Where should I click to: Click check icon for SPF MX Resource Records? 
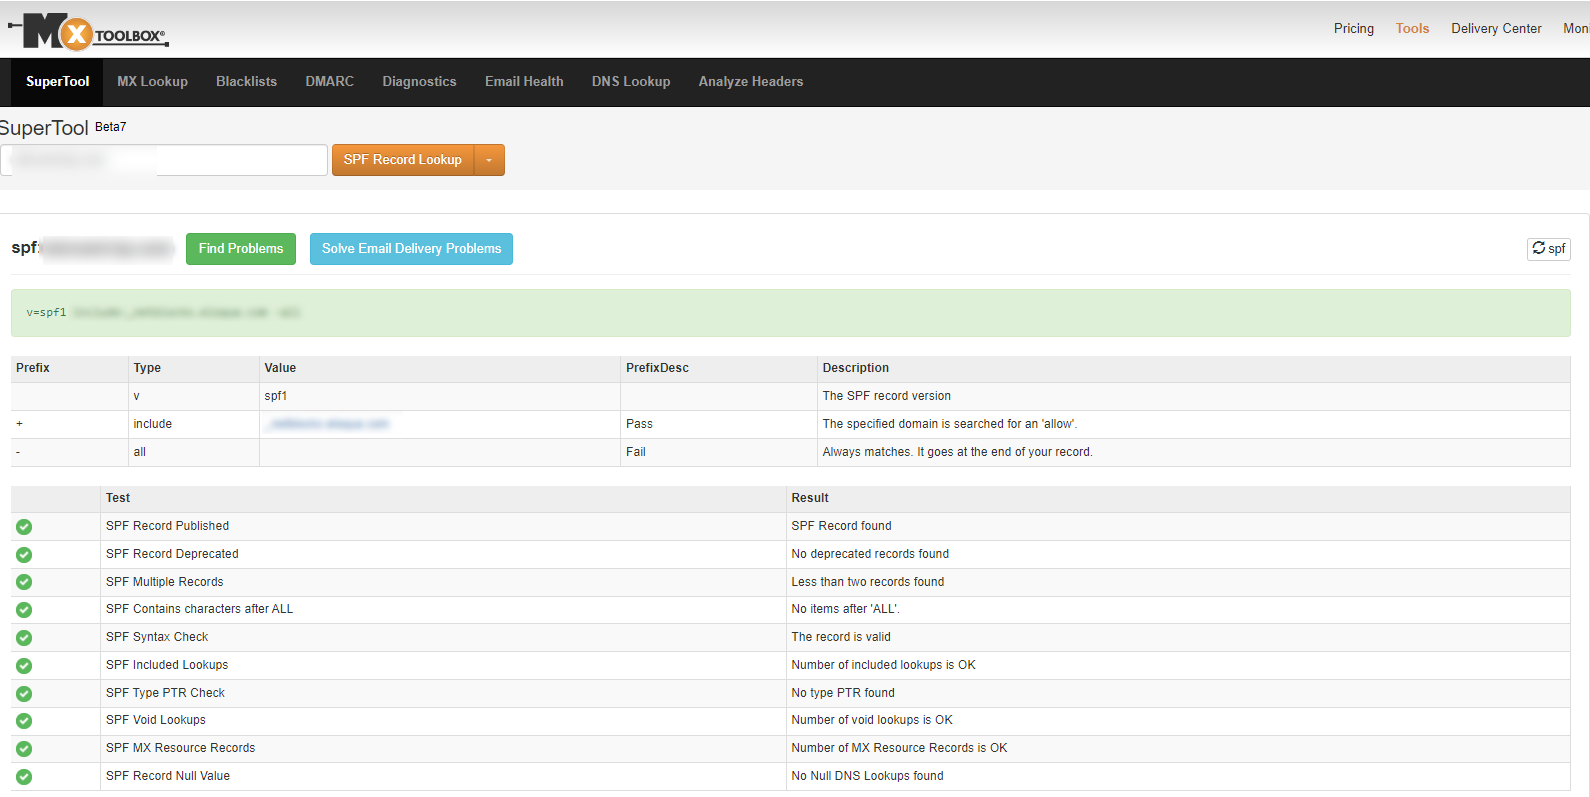tap(24, 749)
